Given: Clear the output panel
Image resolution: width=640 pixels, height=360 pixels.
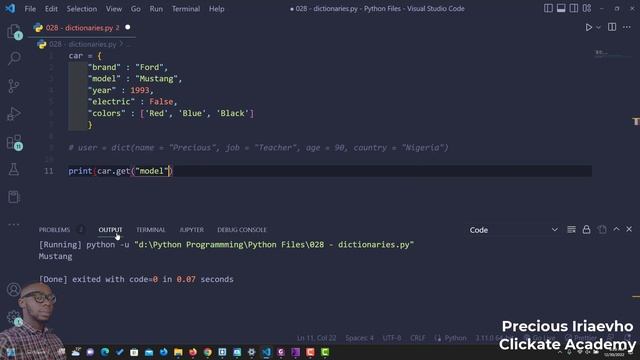Looking at the screenshot, I should tap(571, 229).
